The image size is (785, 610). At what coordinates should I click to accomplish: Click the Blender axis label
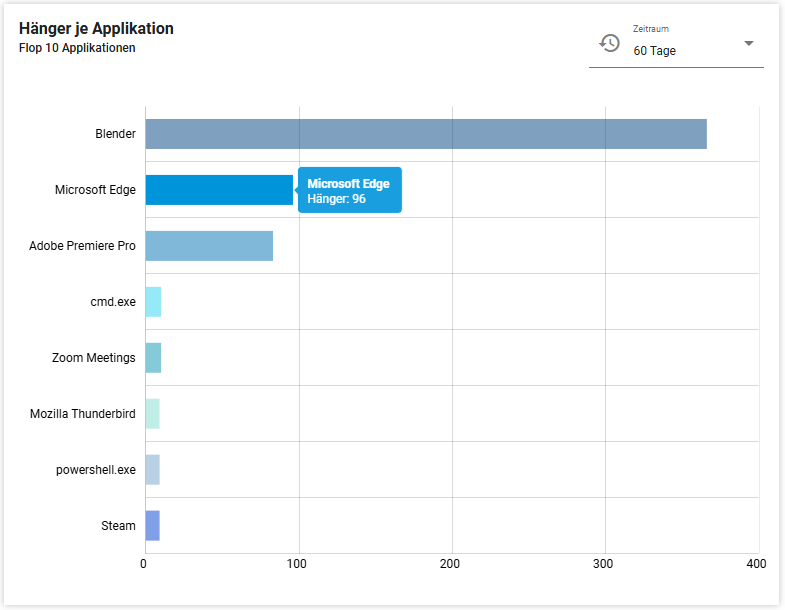(115, 134)
